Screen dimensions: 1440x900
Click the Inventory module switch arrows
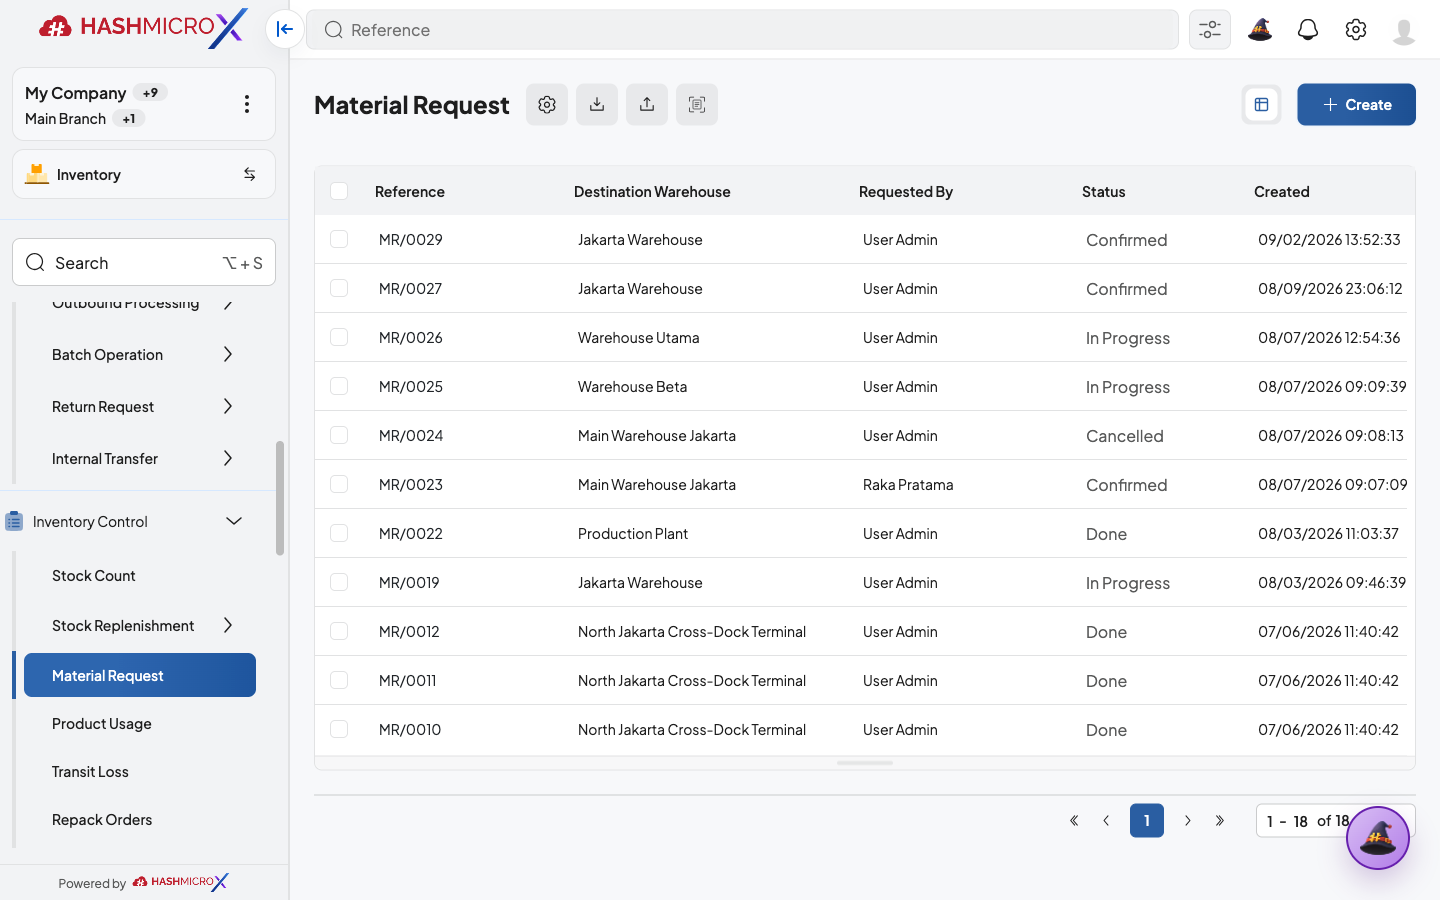pos(250,174)
